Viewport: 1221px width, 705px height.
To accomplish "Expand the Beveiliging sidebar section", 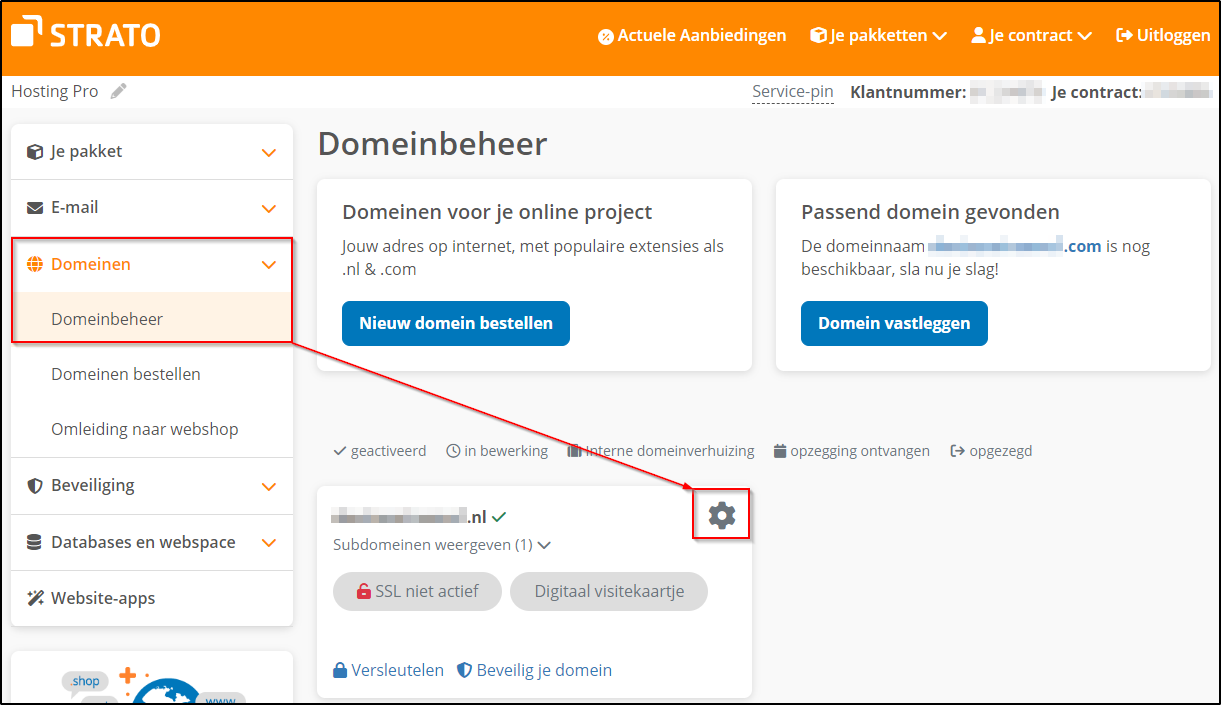I will click(x=151, y=485).
